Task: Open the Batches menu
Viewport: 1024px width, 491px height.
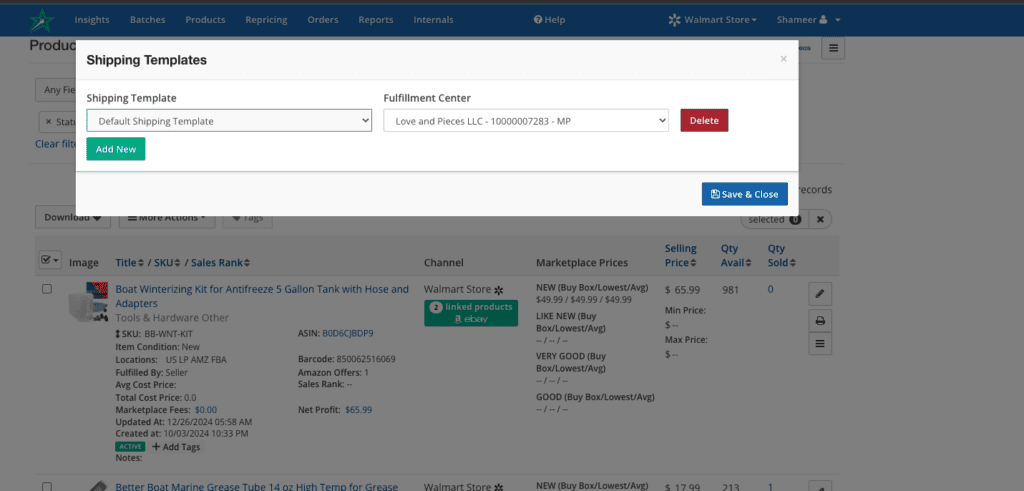Action: coord(148,20)
